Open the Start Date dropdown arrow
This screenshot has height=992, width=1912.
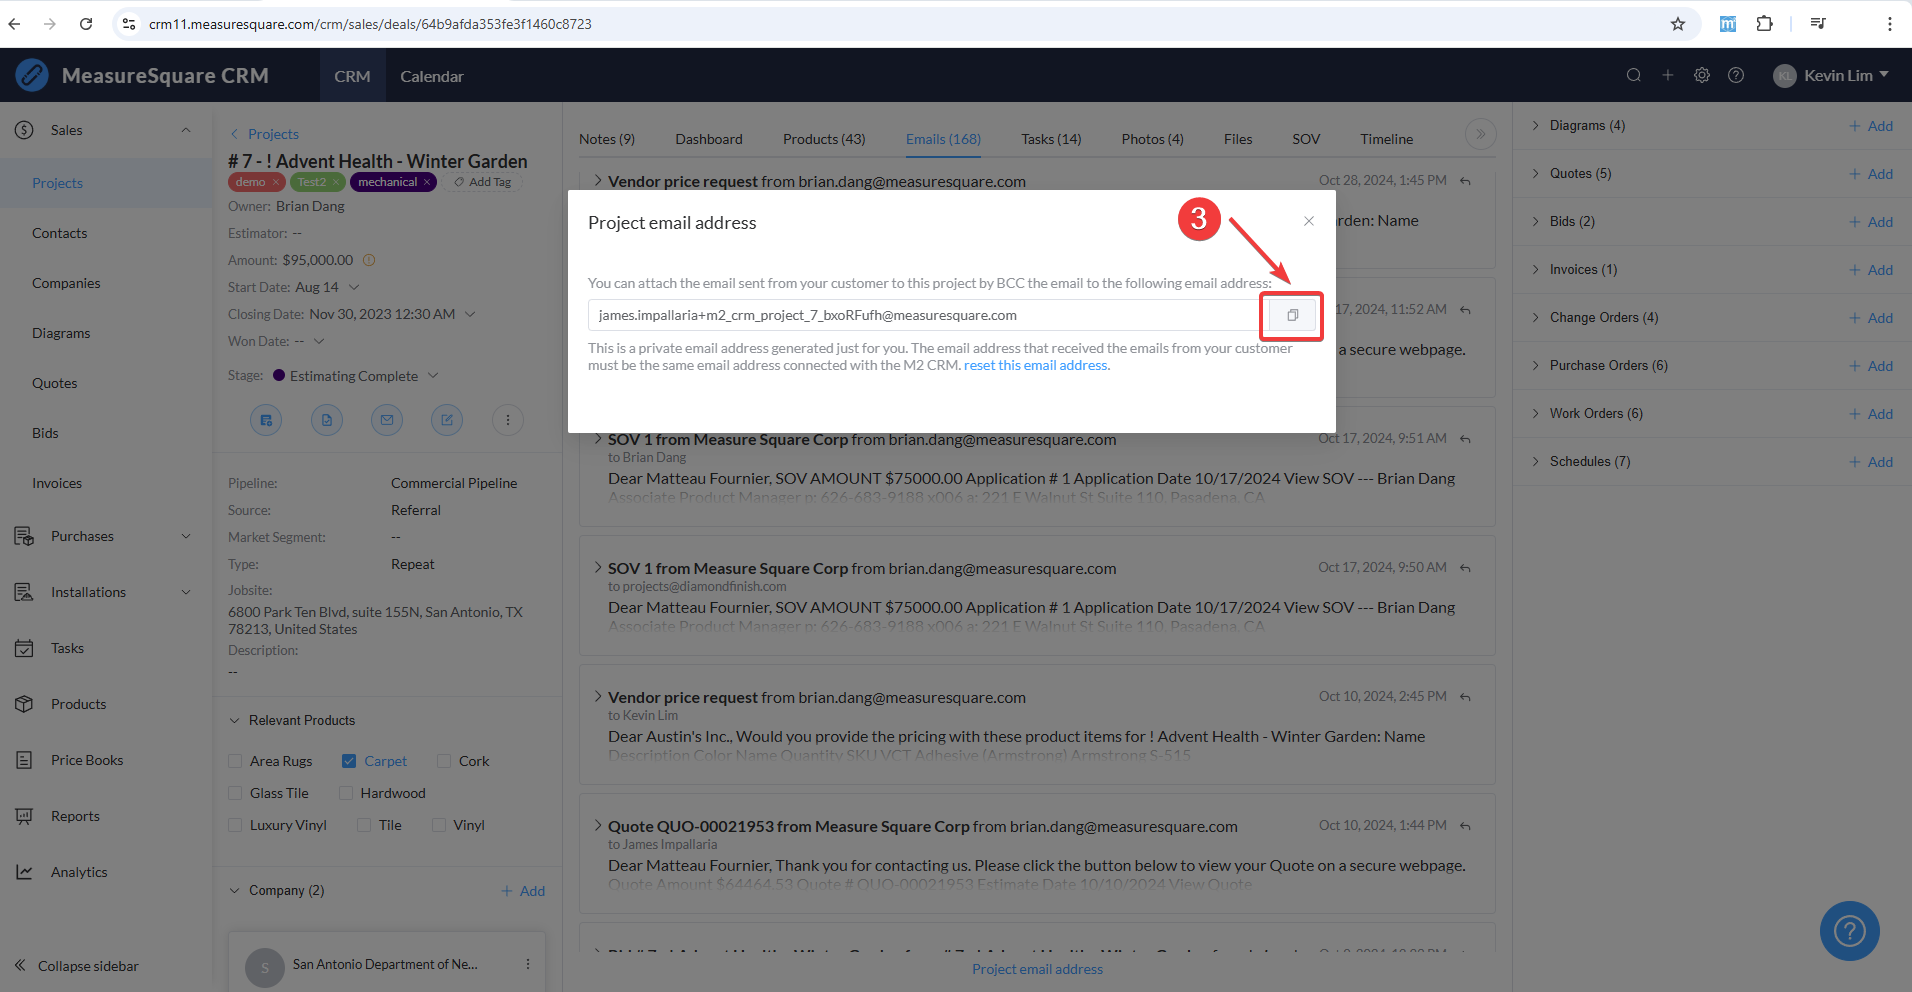(x=354, y=287)
